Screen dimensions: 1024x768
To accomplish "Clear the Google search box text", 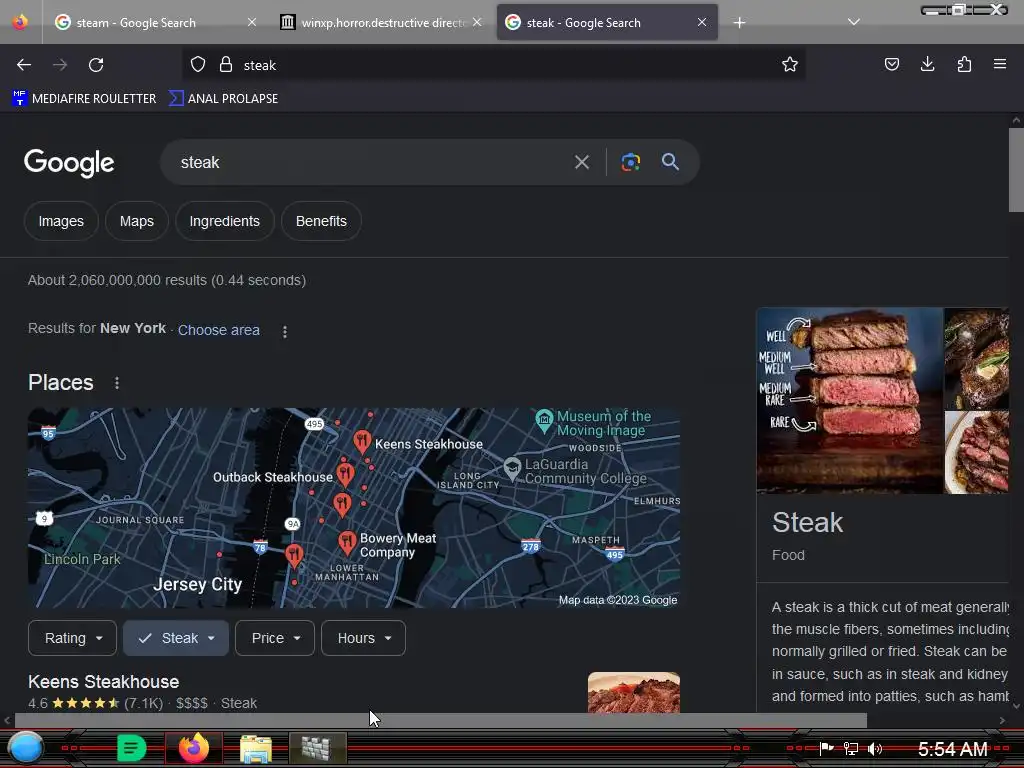I will tap(582, 162).
